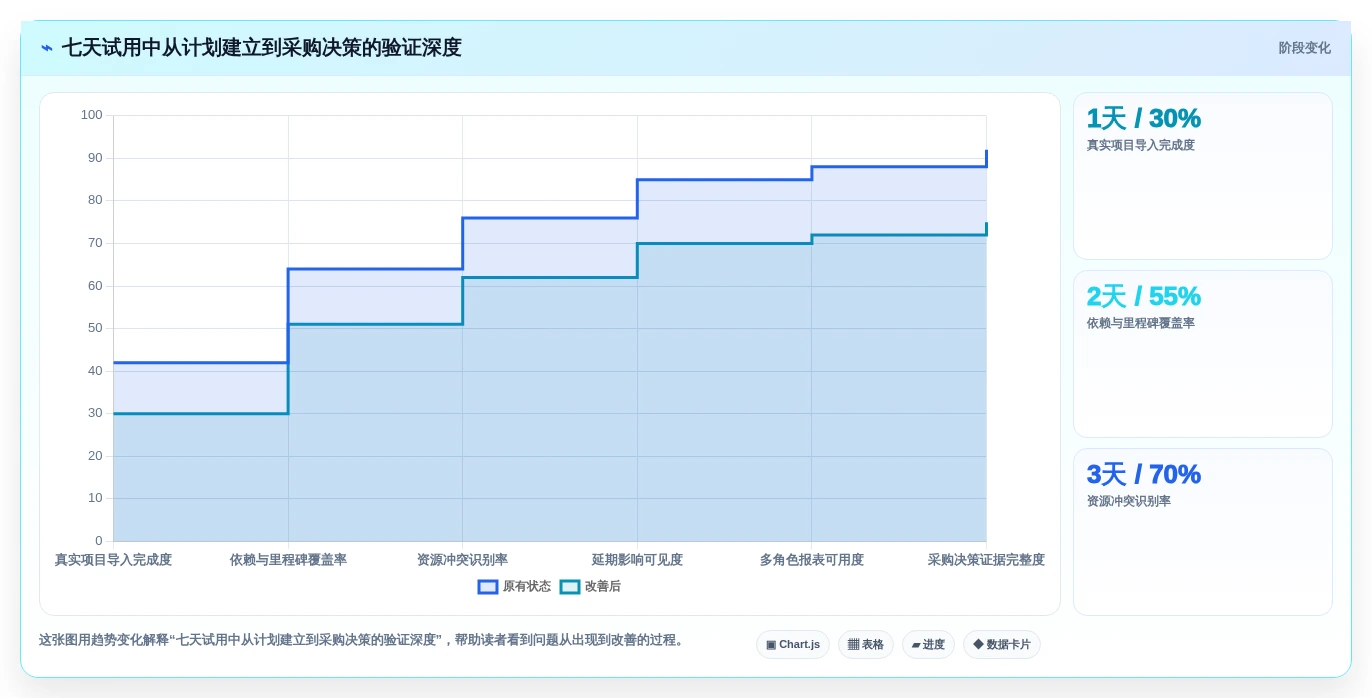Image resolution: width=1372 pixels, height=698 pixels.
Task: Click the 数据卡片 tag
Action: (1002, 645)
